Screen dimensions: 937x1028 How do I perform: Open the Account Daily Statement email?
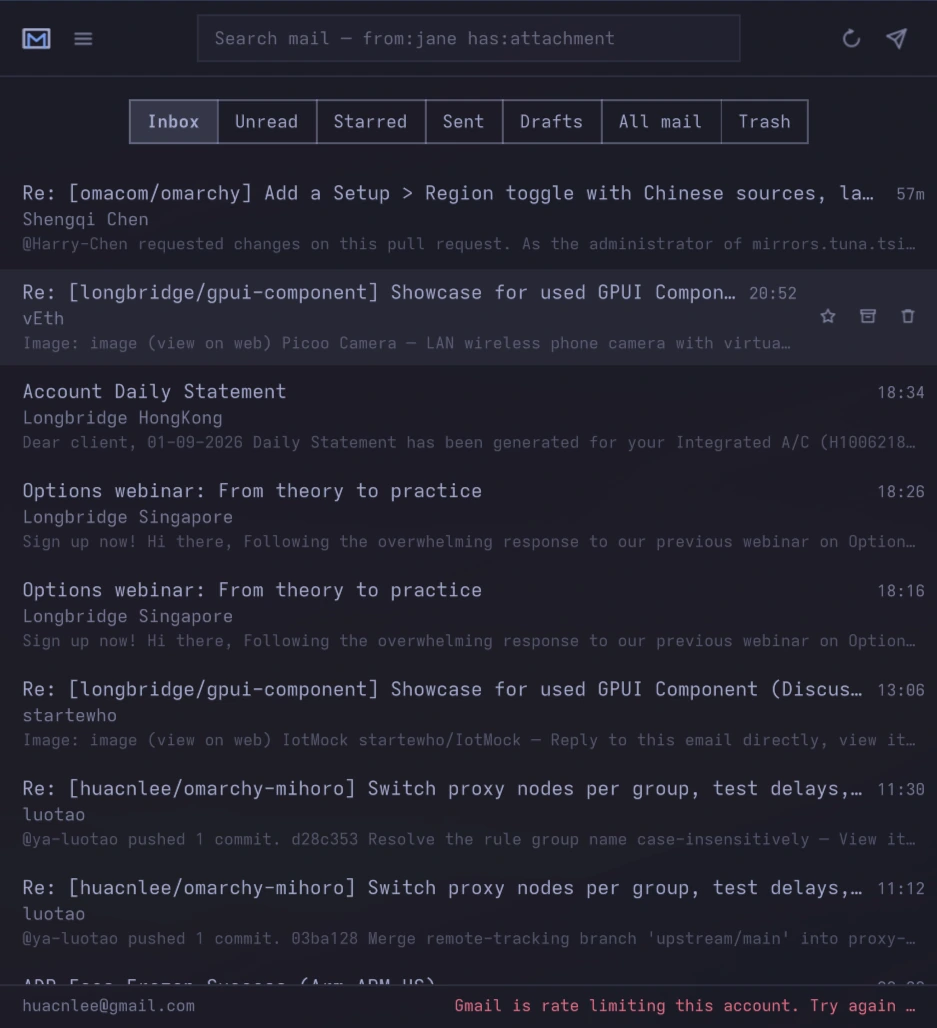tap(468, 416)
